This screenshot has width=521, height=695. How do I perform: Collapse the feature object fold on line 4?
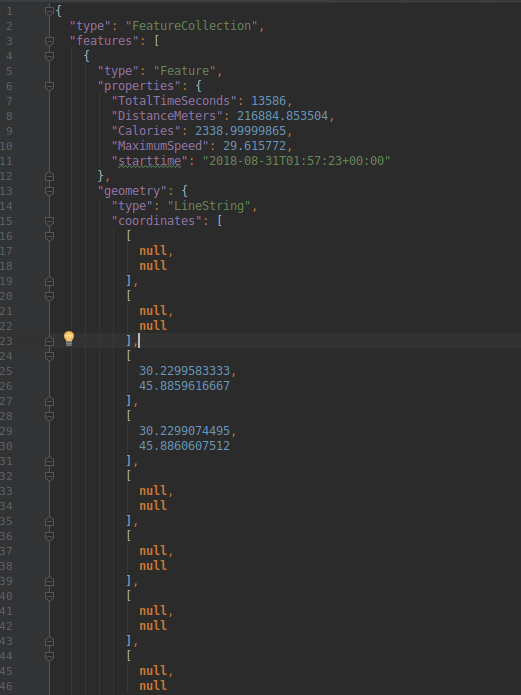50,56
